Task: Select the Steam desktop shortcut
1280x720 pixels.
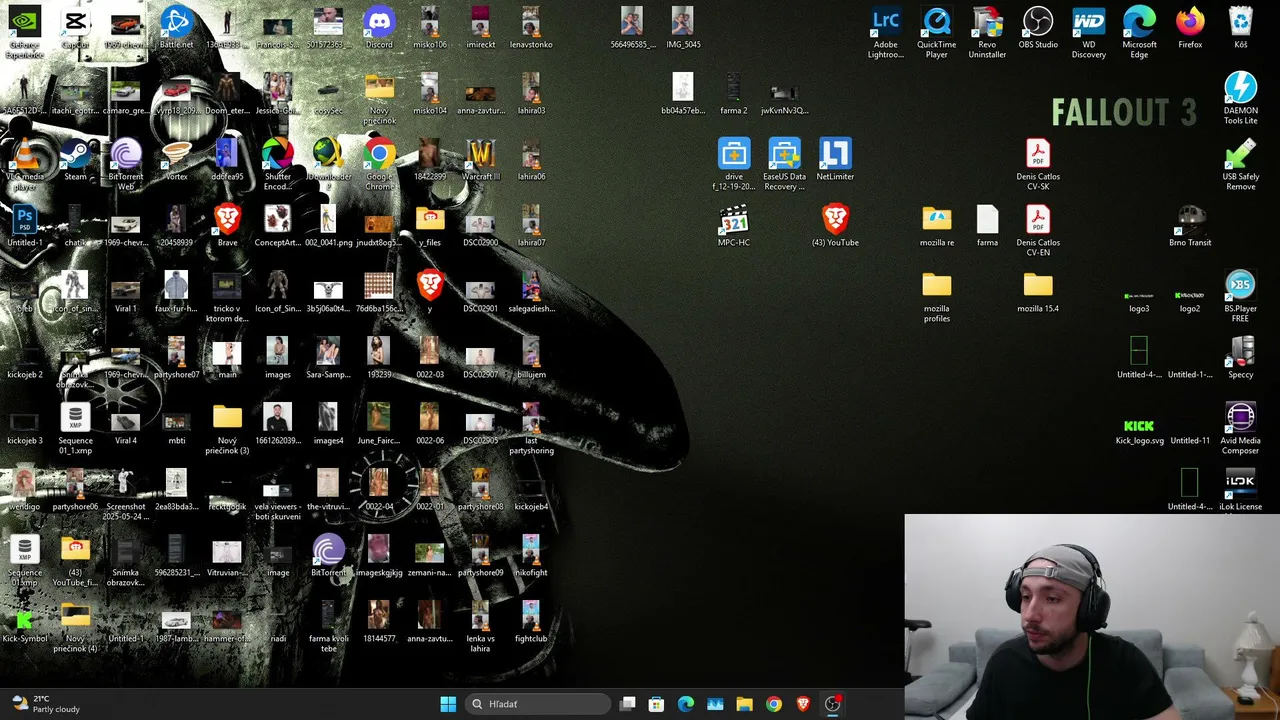Action: point(75,160)
